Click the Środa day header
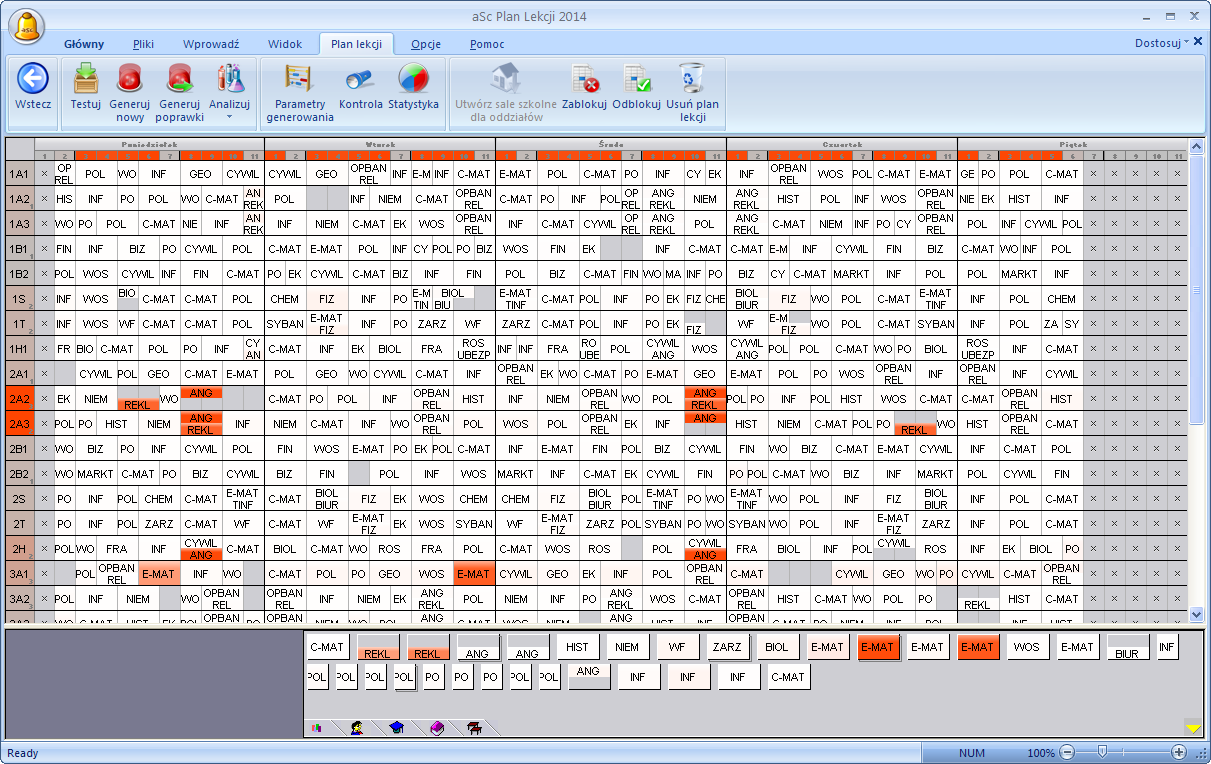1211x764 pixels. [610, 144]
